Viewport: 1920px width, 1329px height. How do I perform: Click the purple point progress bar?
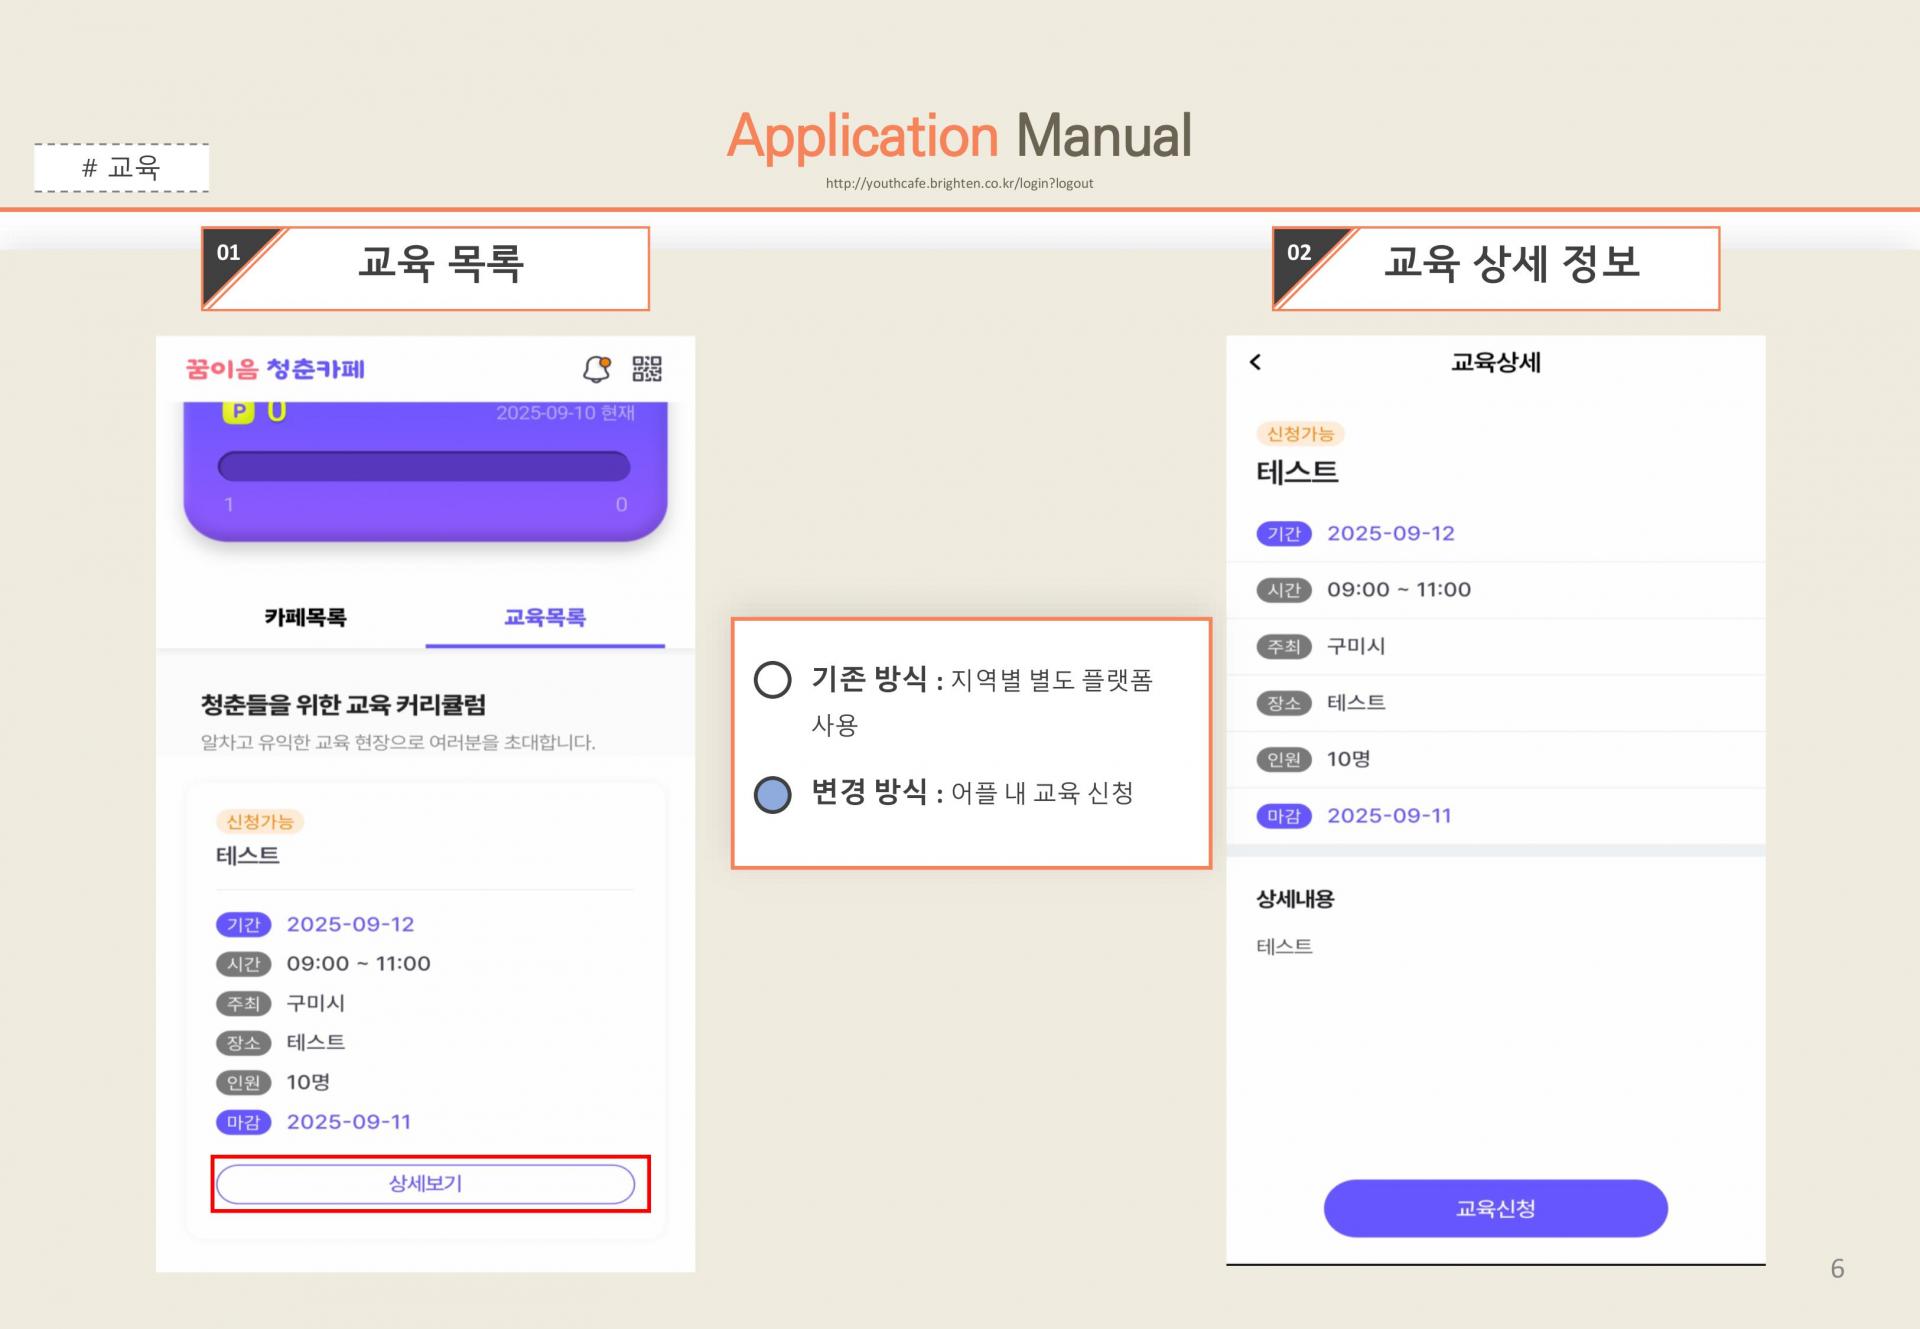(424, 466)
